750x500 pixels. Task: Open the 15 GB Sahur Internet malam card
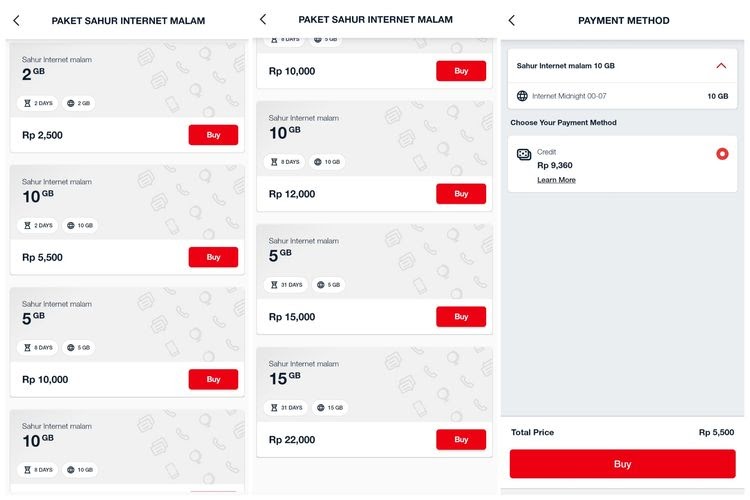[374, 385]
